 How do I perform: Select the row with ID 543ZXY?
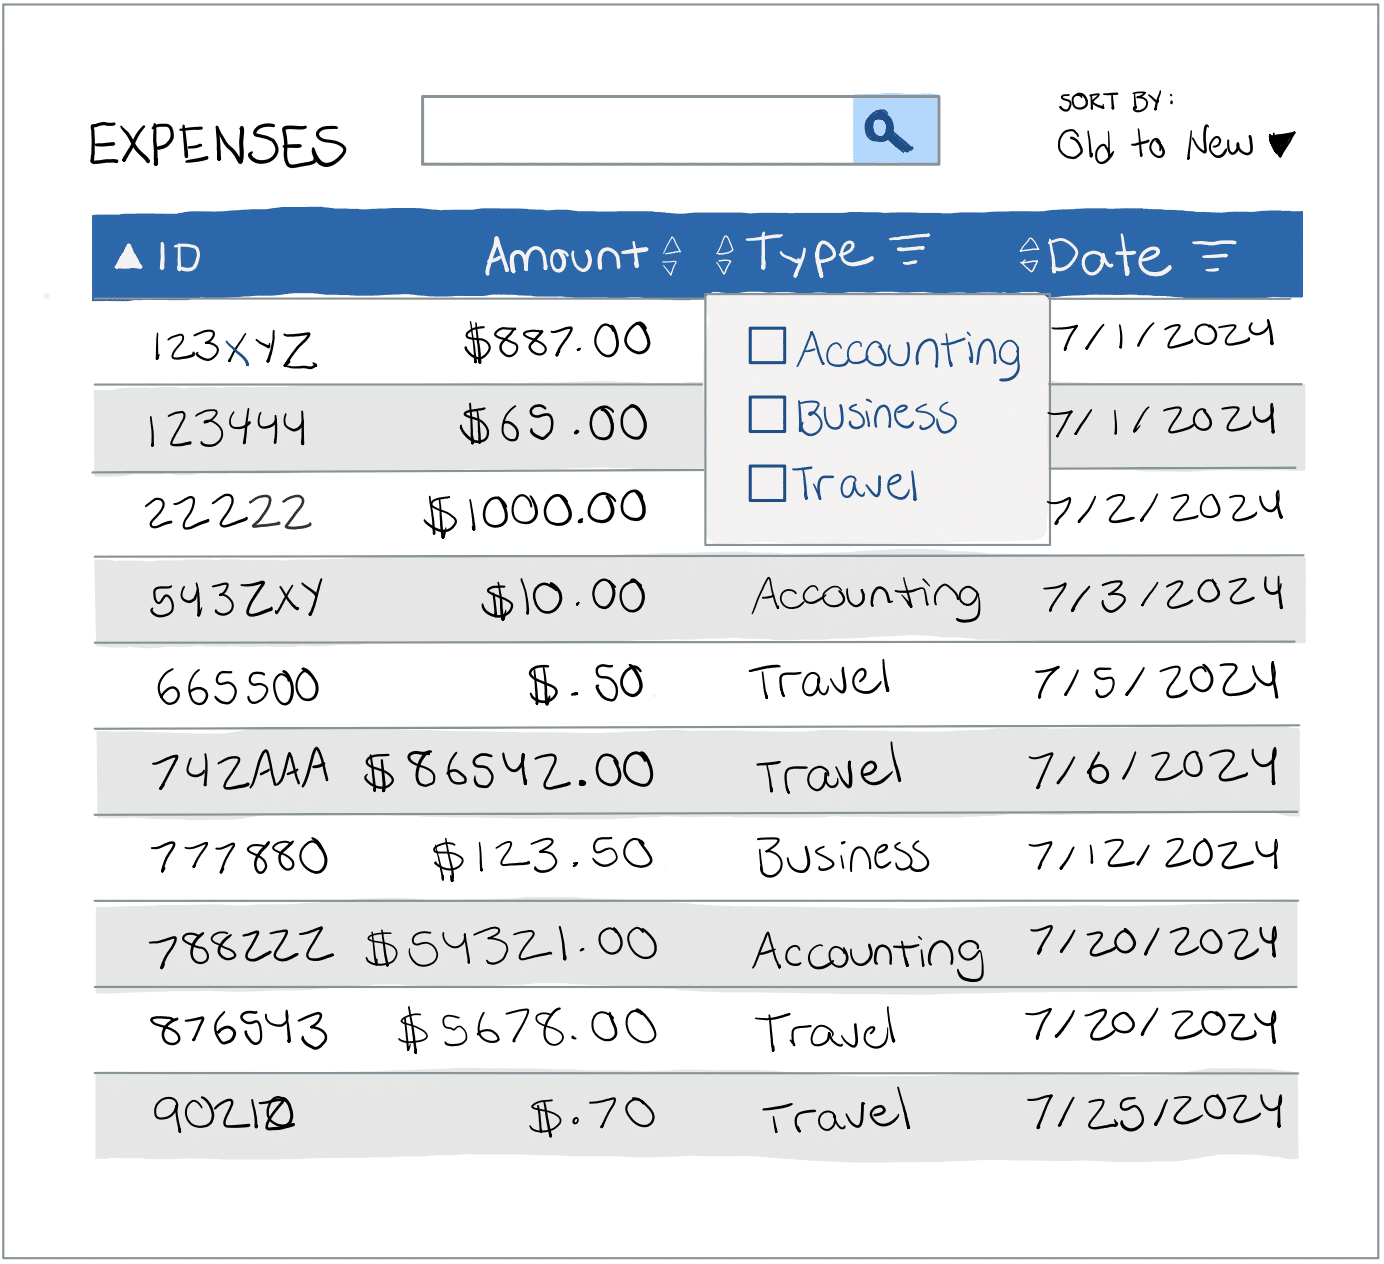click(699, 599)
